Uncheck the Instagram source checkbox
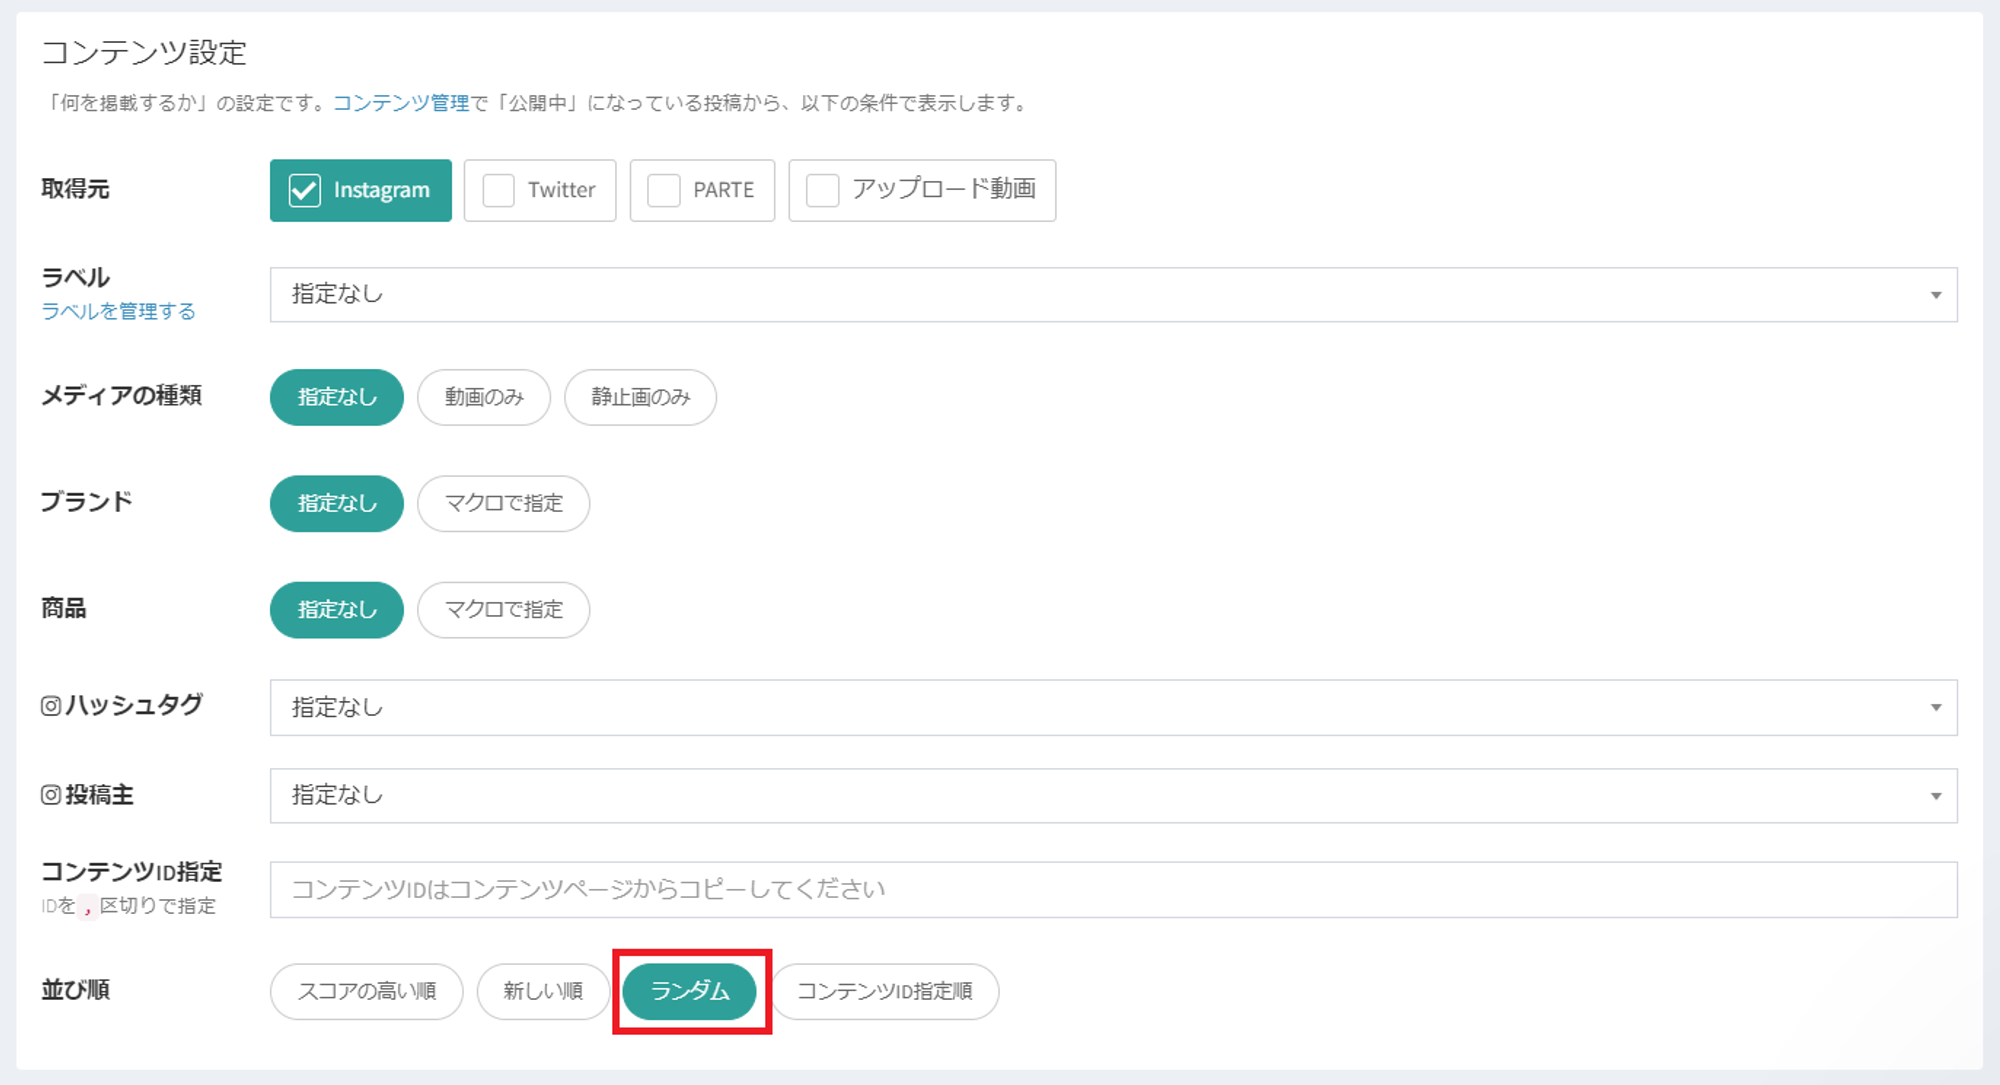 pos(305,190)
